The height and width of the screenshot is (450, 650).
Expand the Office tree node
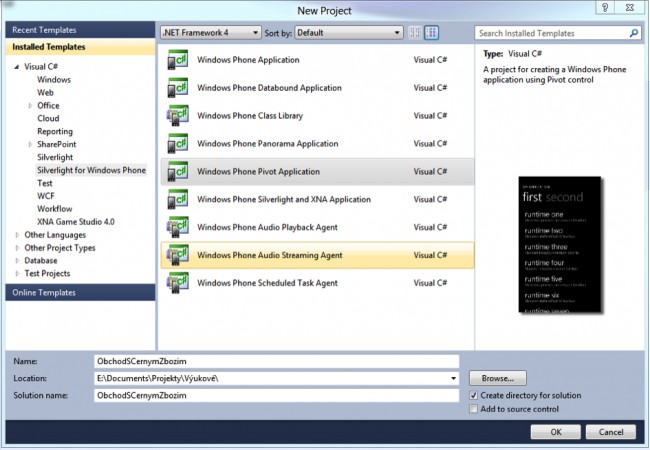click(30, 106)
